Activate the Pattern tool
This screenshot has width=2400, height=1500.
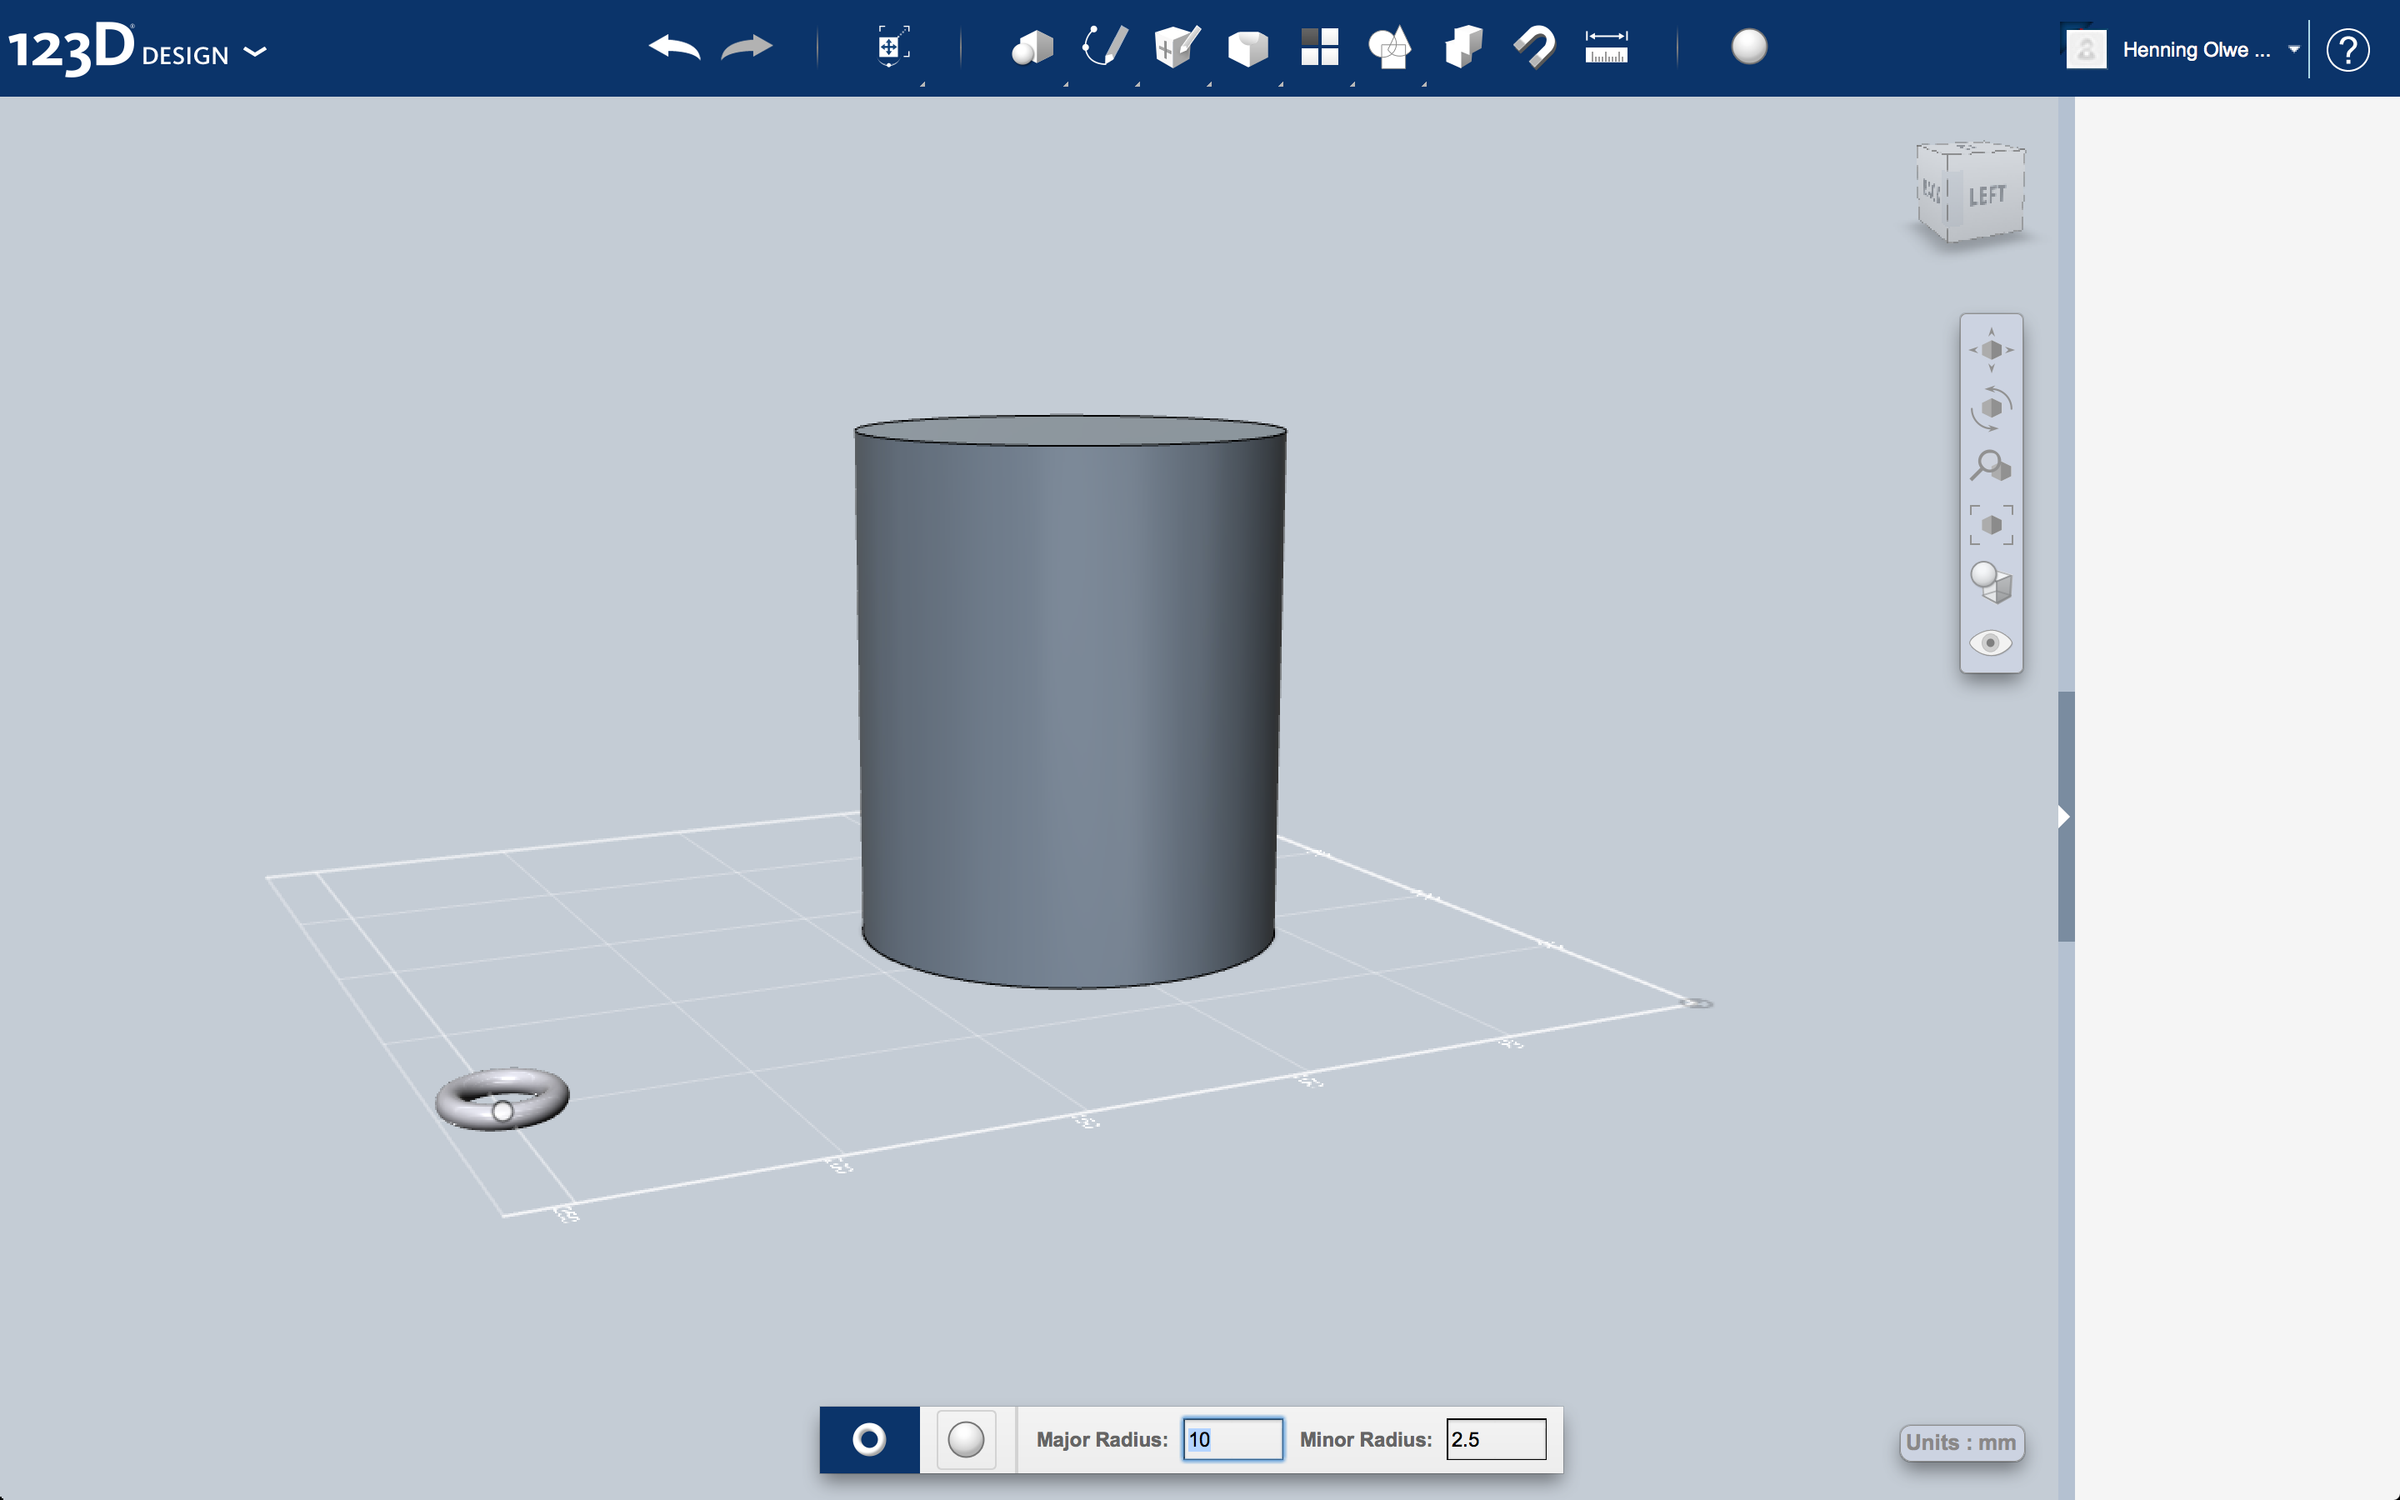coord(1320,47)
